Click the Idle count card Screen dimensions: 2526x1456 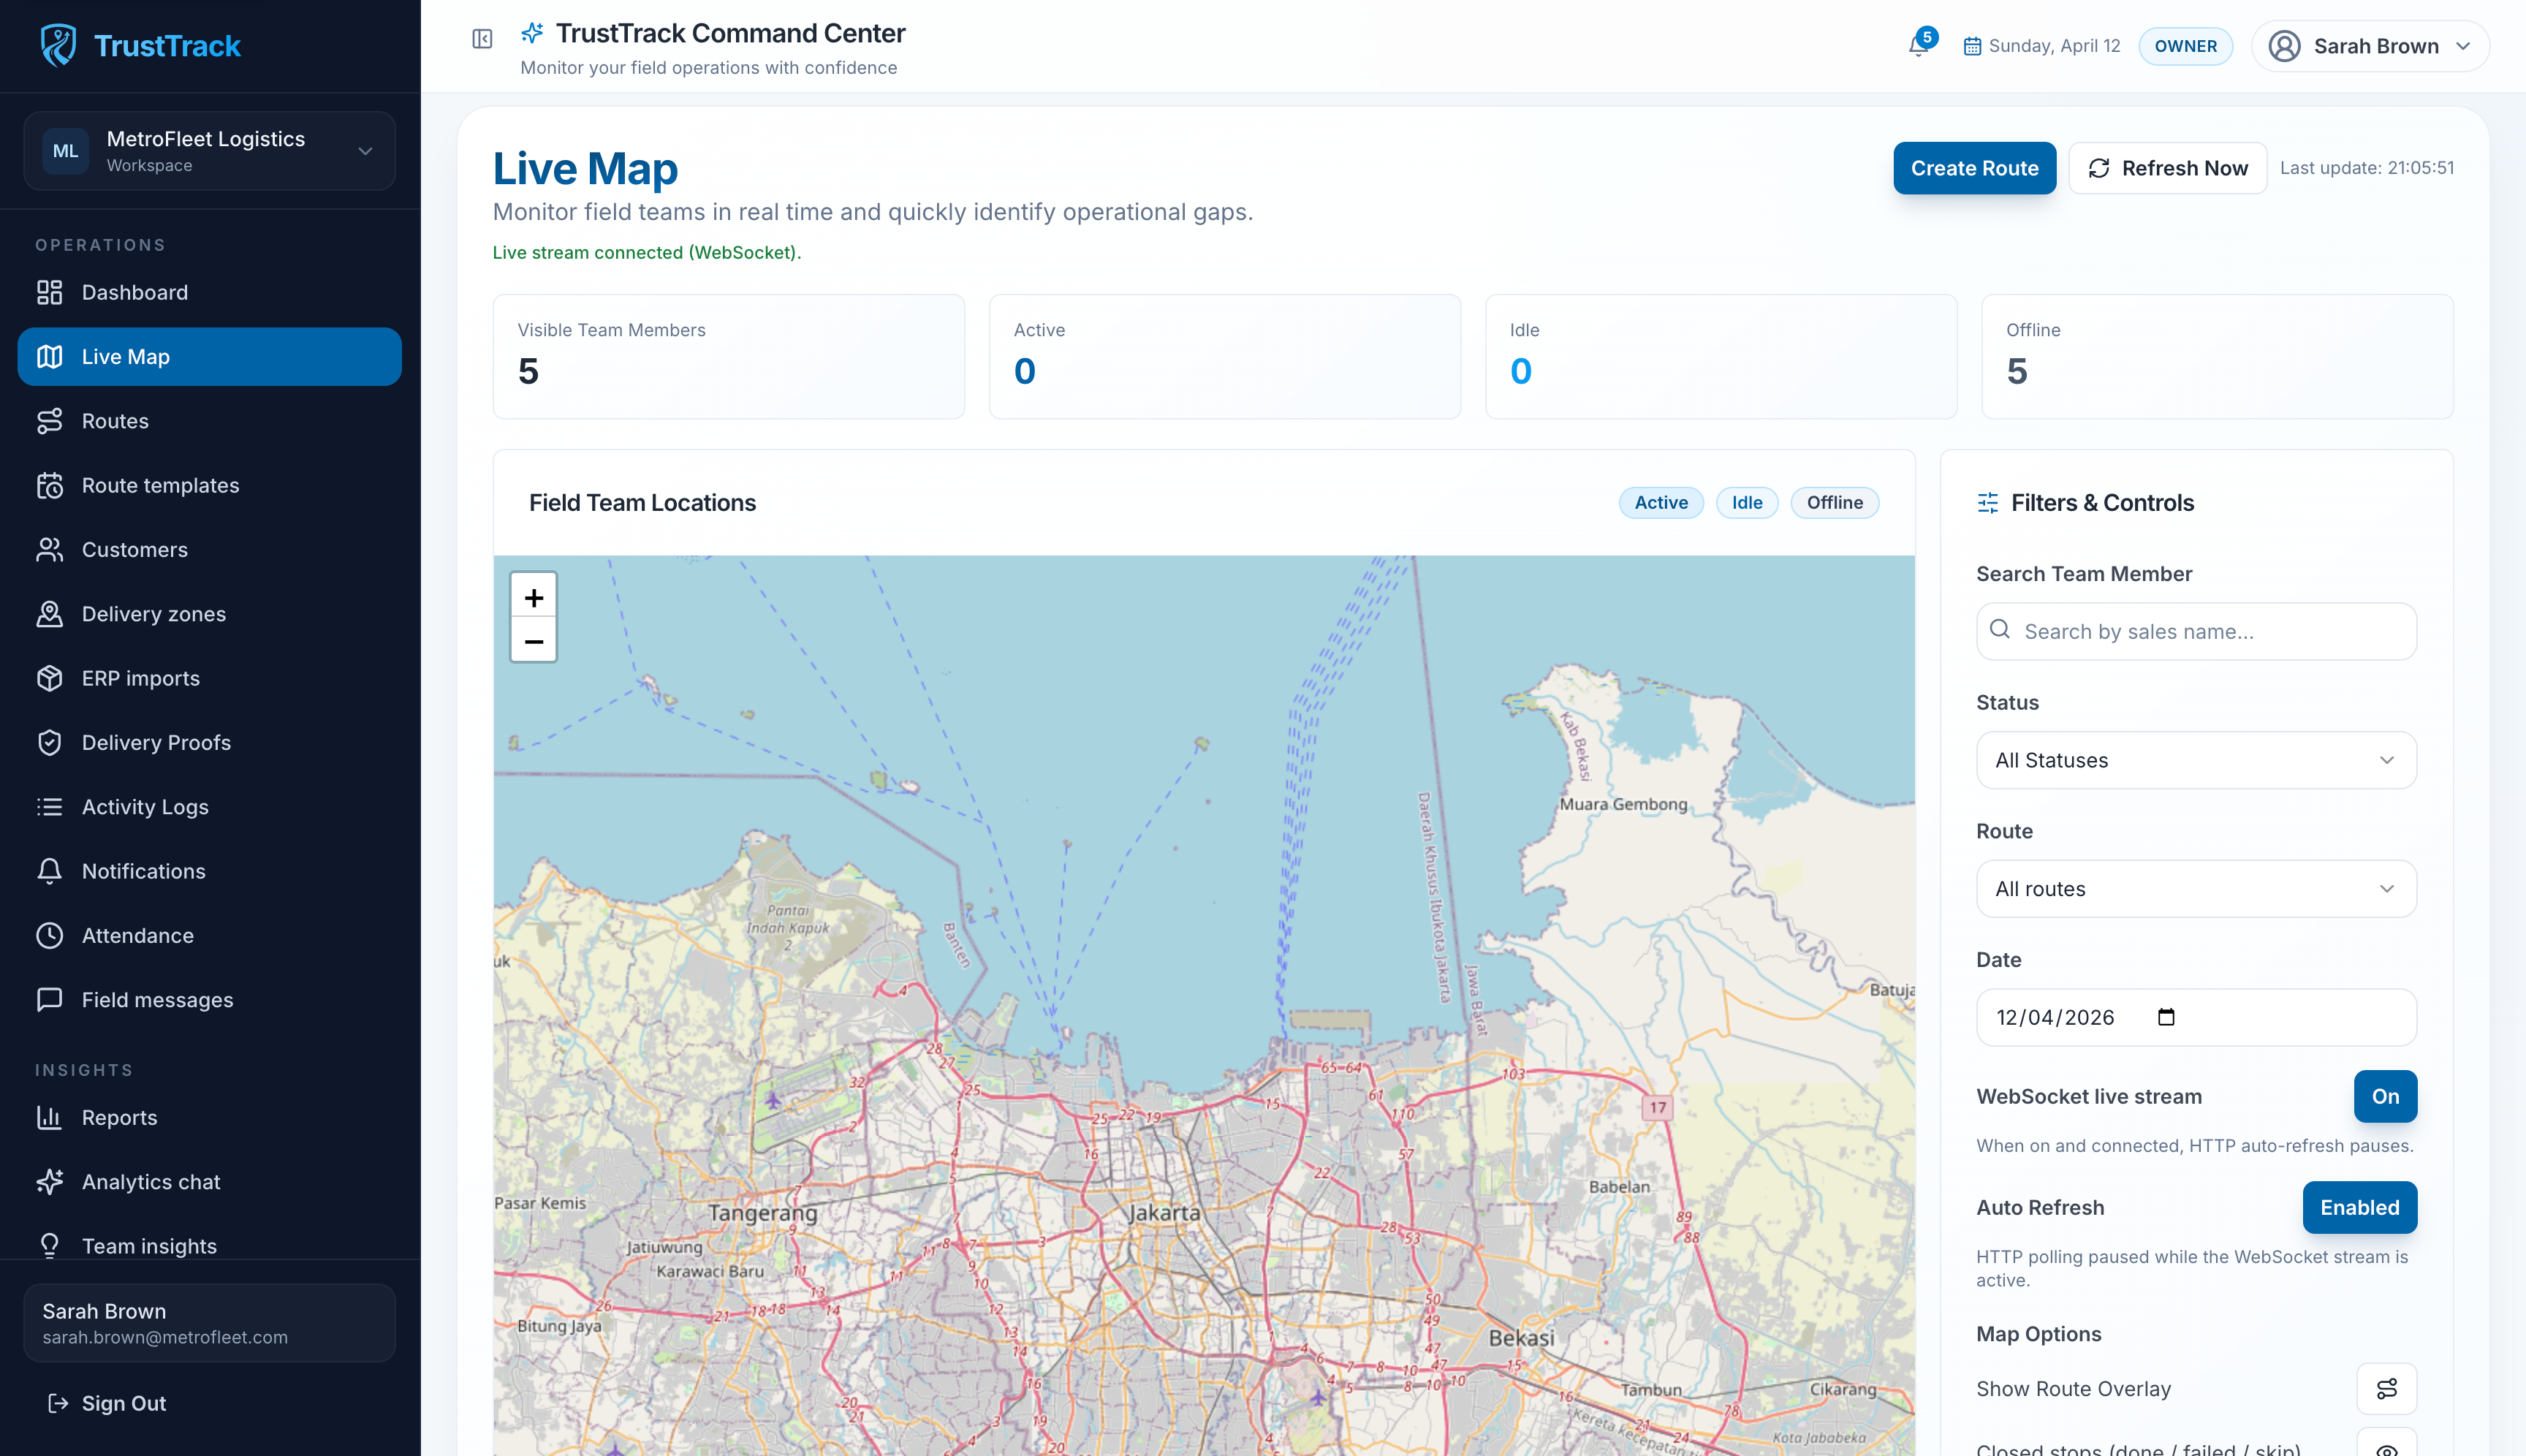1721,356
